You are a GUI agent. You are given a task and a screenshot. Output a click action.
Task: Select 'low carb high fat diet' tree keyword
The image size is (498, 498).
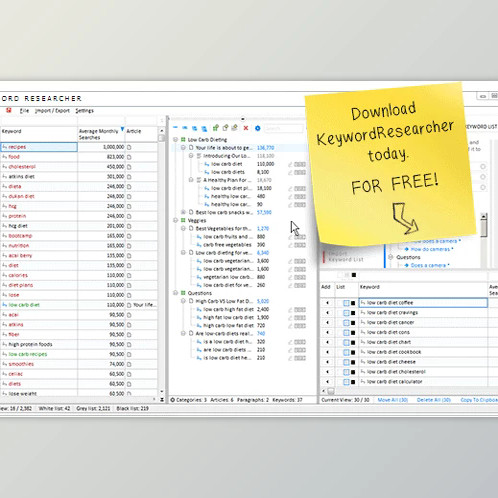pos(228,309)
